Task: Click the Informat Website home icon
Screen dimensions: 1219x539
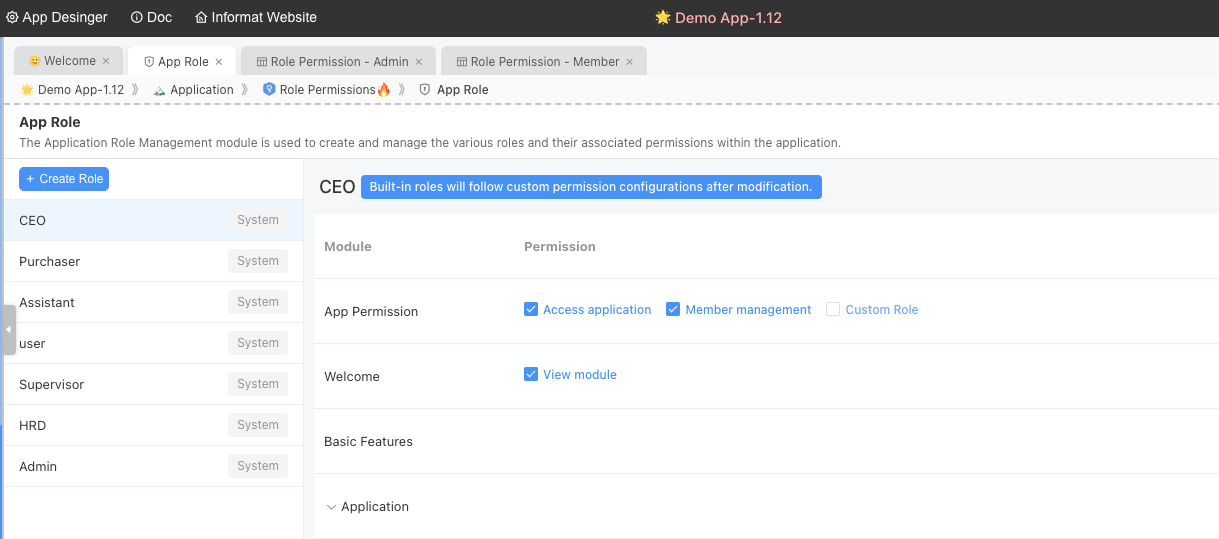Action: click(201, 18)
